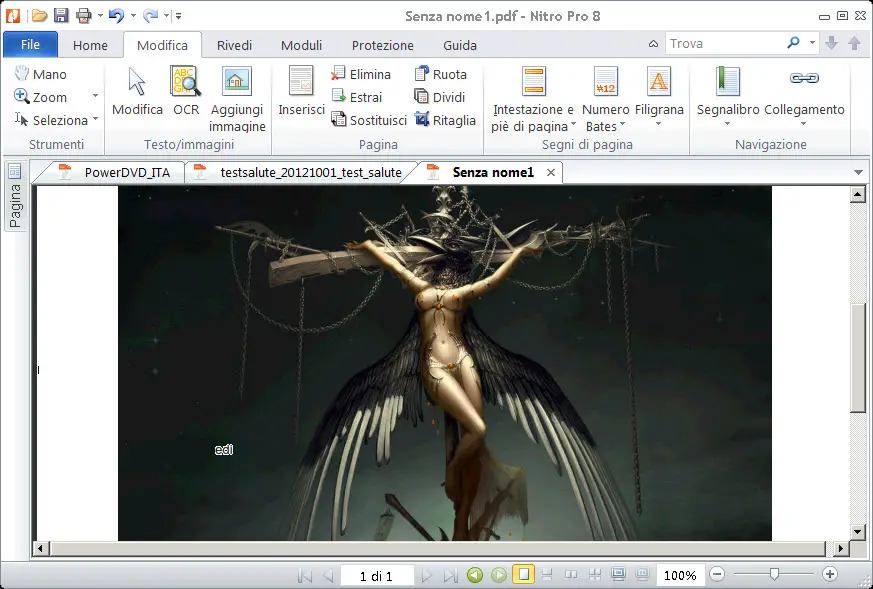Activate the Modifica edit cursor tool
Viewport: 873px width, 589px height.
pos(137,91)
